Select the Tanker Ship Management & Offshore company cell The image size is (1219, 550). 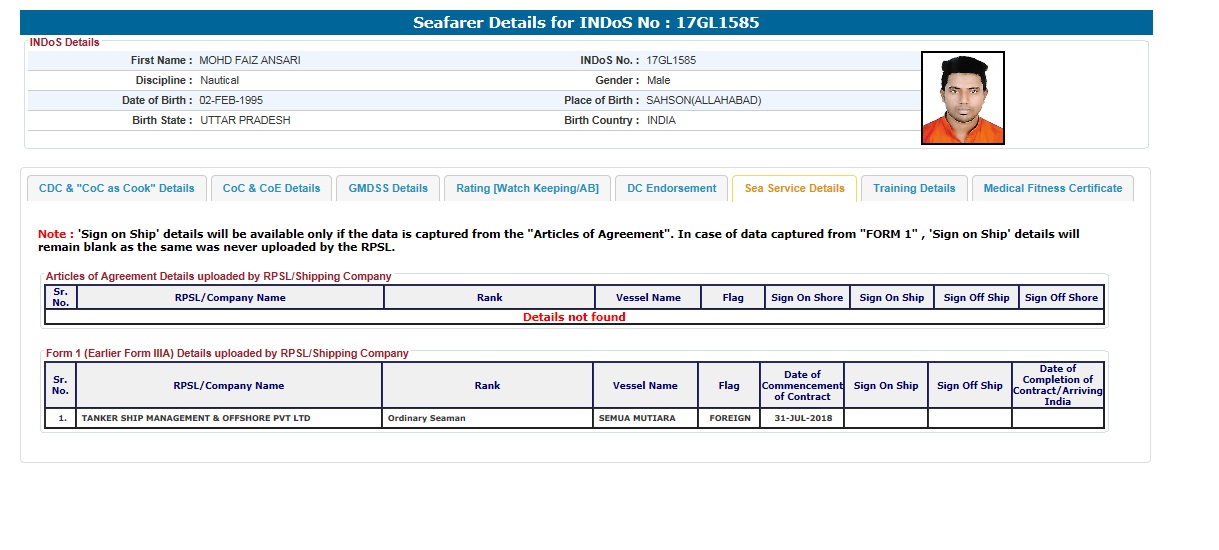195,418
